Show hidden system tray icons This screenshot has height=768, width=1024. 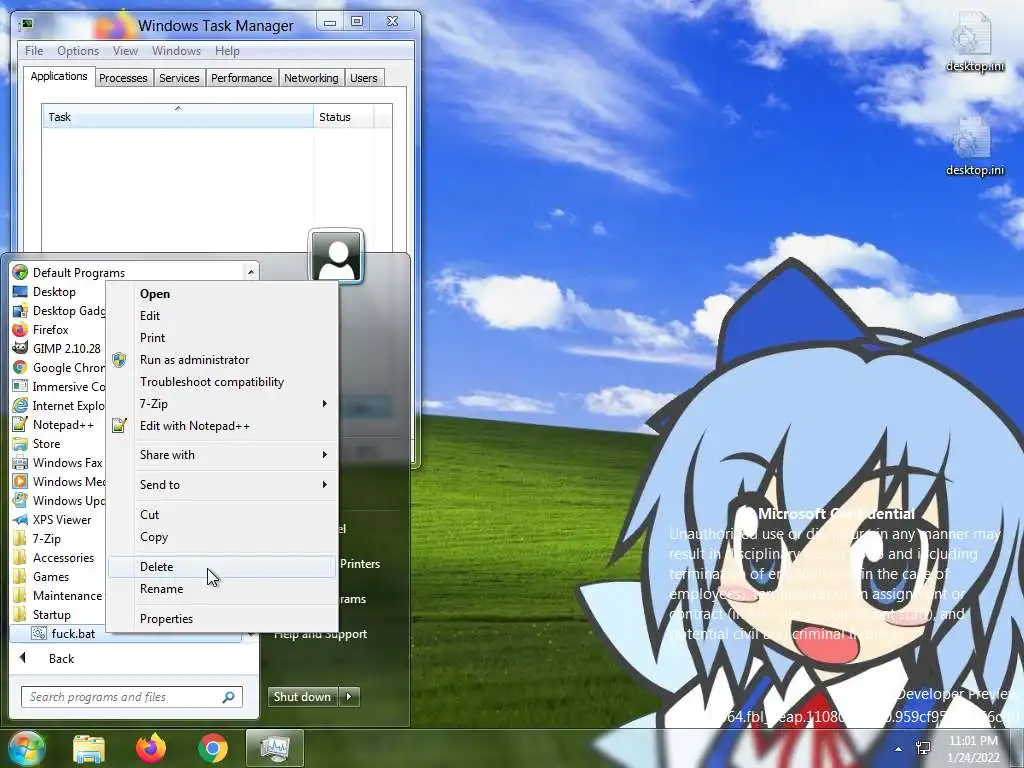click(x=899, y=749)
